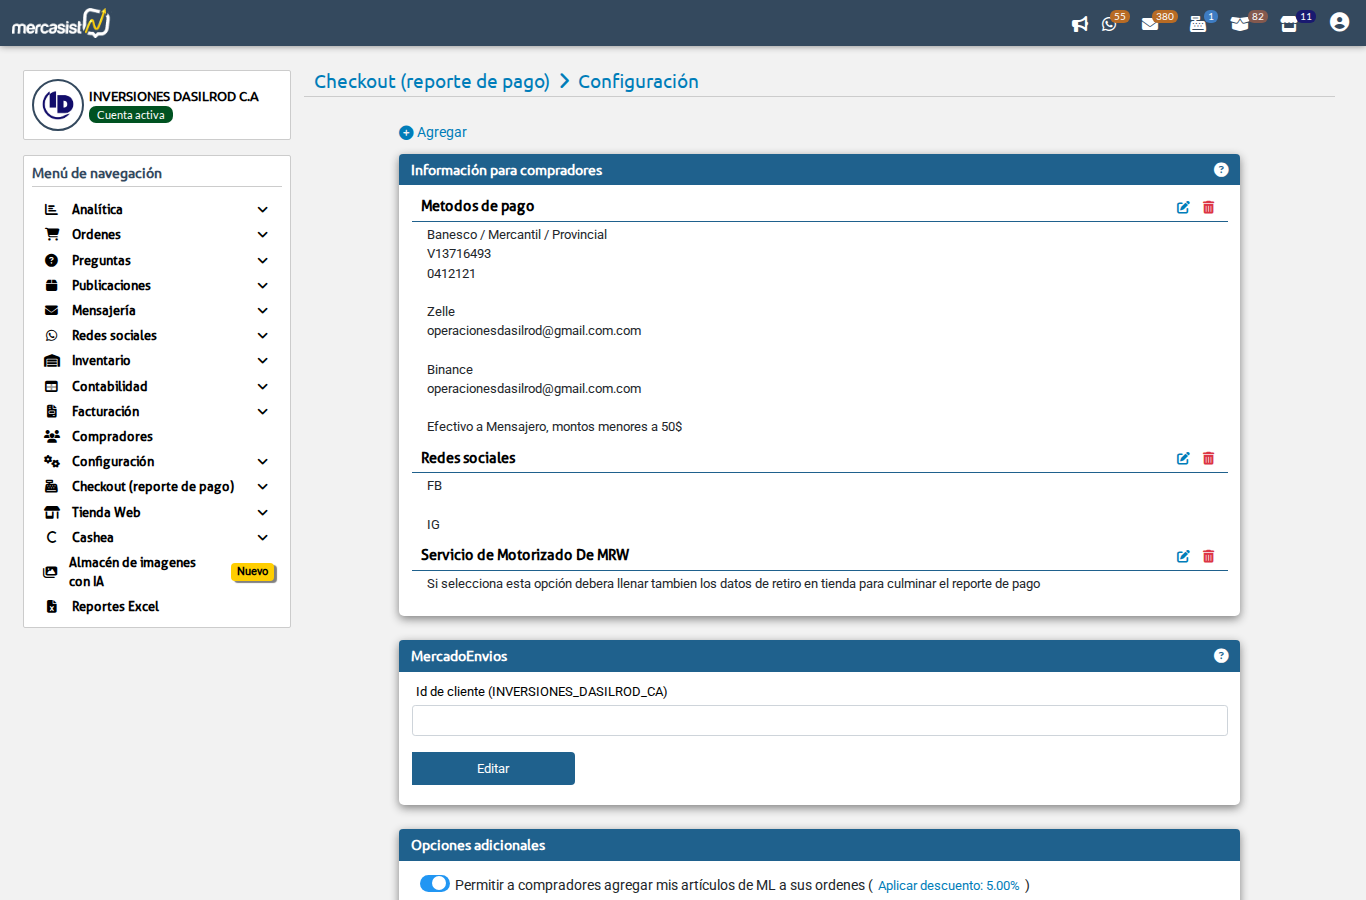
Task: Open the announcements megaphone icon
Action: tap(1080, 23)
